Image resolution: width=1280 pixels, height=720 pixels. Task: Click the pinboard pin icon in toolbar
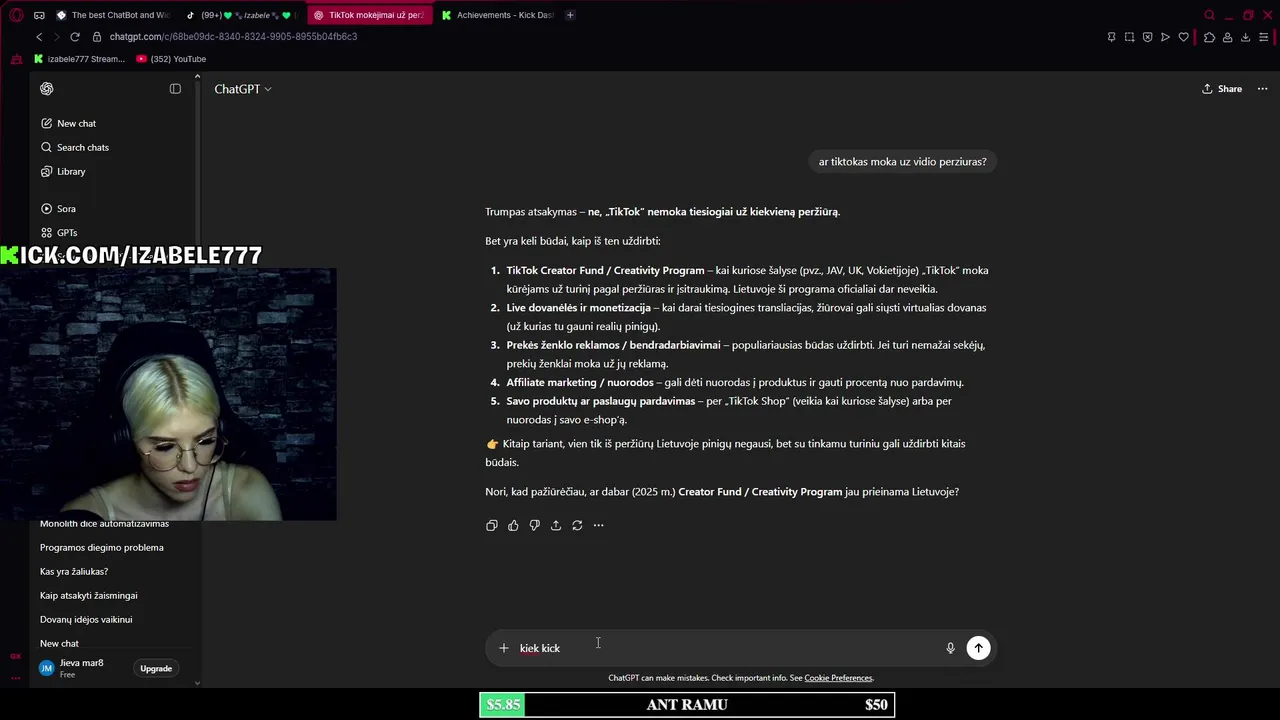[1111, 37]
